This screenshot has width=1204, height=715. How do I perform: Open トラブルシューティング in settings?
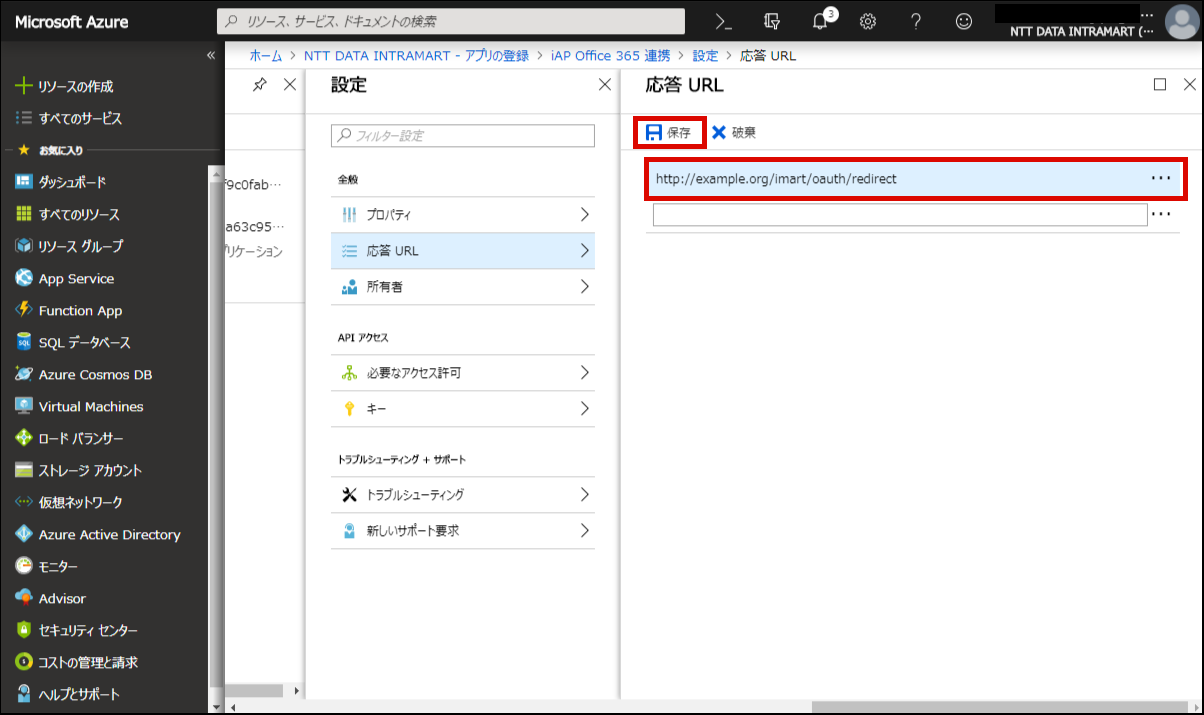[463, 494]
